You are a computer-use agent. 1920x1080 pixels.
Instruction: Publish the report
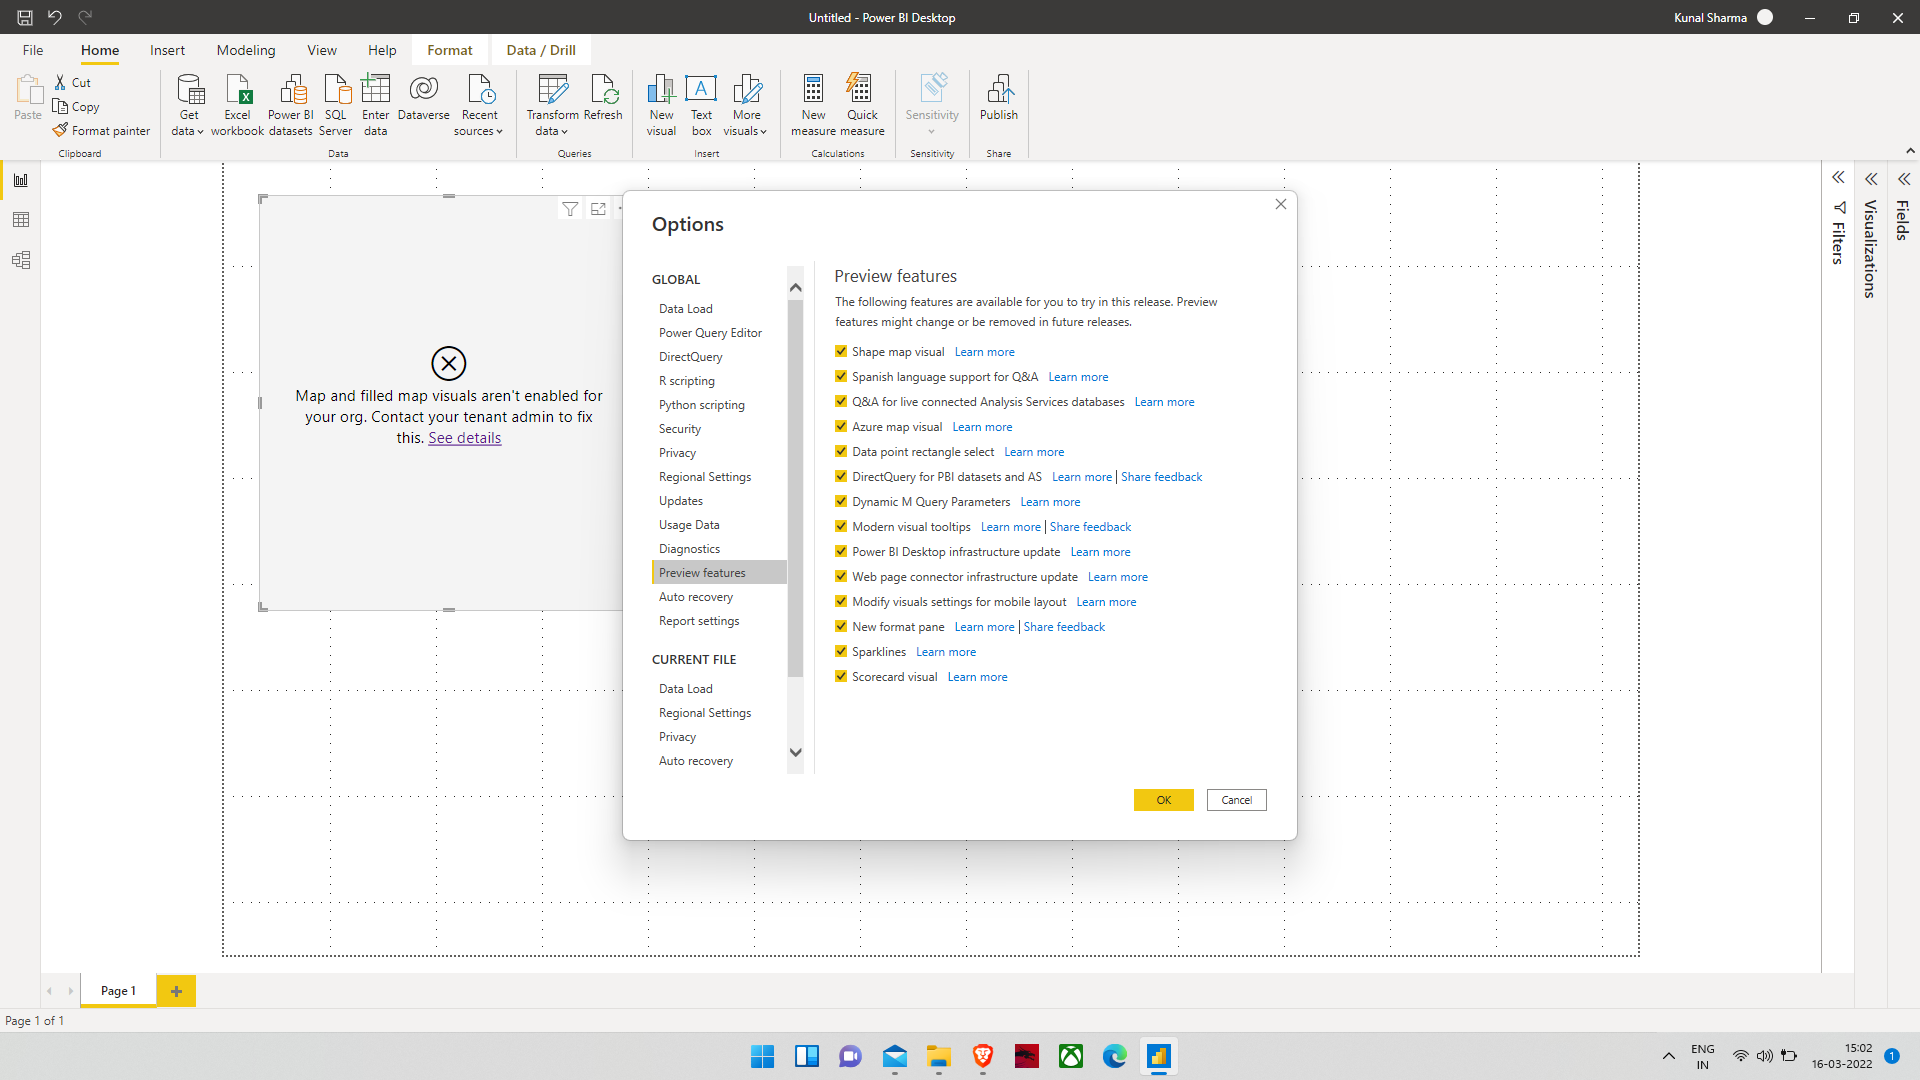pos(999,98)
